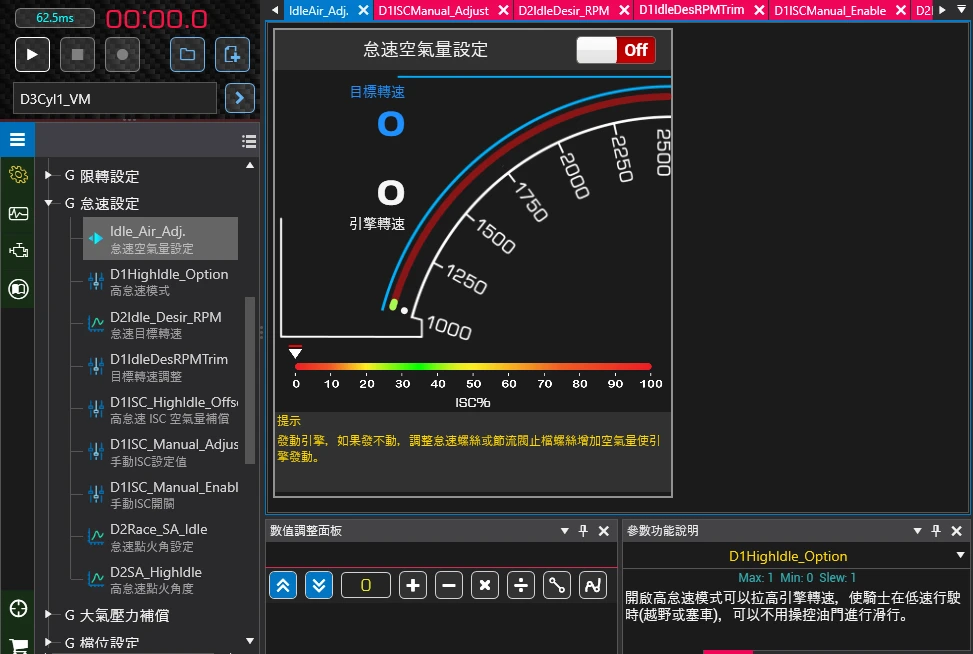973x654 pixels.
Task: Click the ISC% bar marker triangle
Action: pos(295,352)
